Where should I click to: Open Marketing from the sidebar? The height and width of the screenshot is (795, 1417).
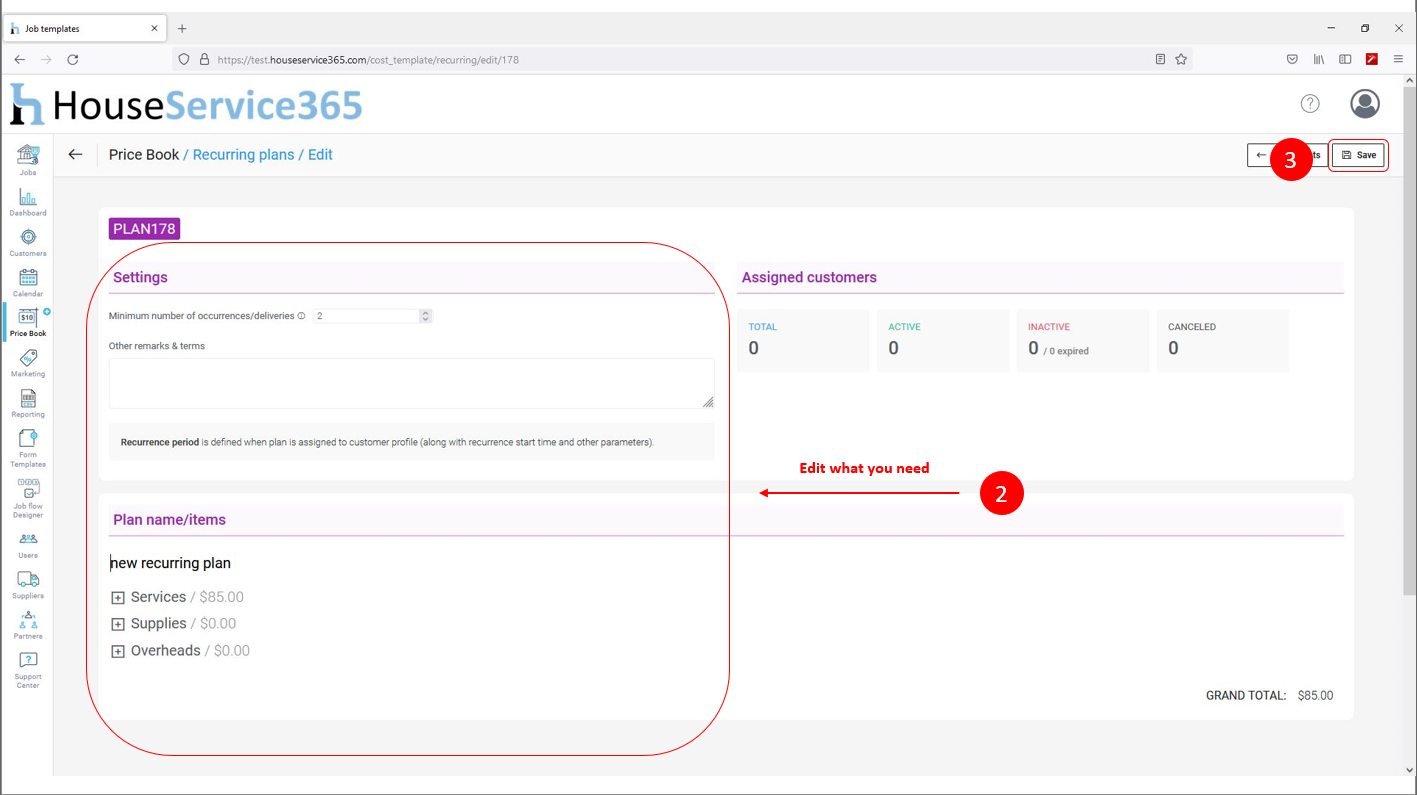click(28, 361)
